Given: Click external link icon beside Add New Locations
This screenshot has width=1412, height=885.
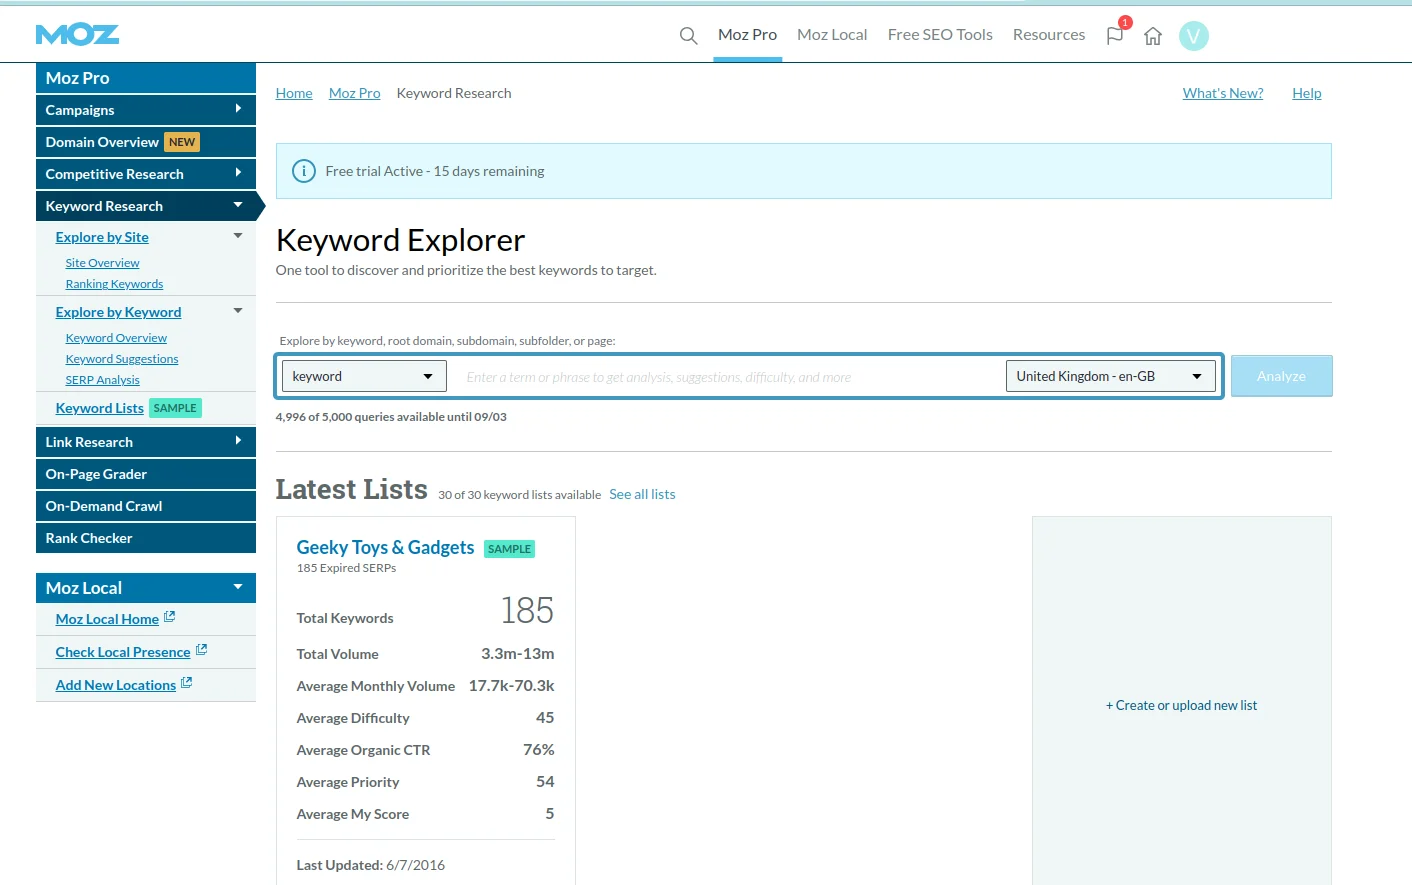Looking at the screenshot, I should coord(186,683).
